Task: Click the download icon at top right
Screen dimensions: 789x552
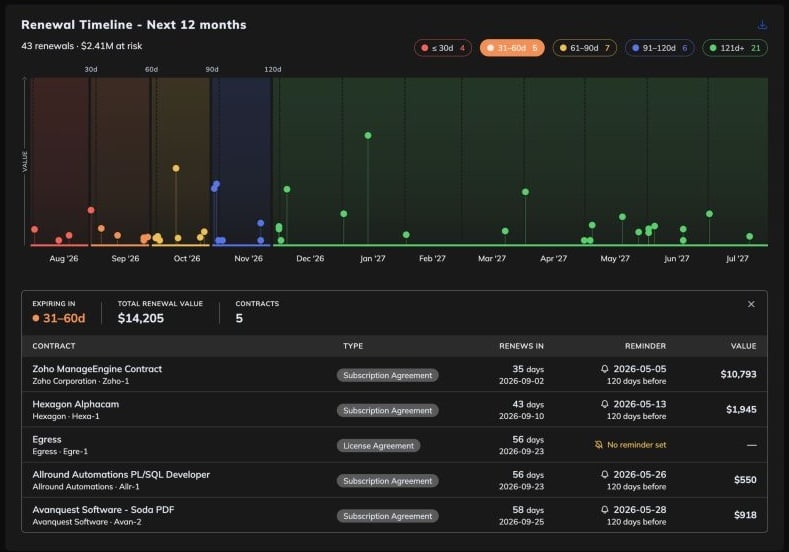Action: click(762, 25)
